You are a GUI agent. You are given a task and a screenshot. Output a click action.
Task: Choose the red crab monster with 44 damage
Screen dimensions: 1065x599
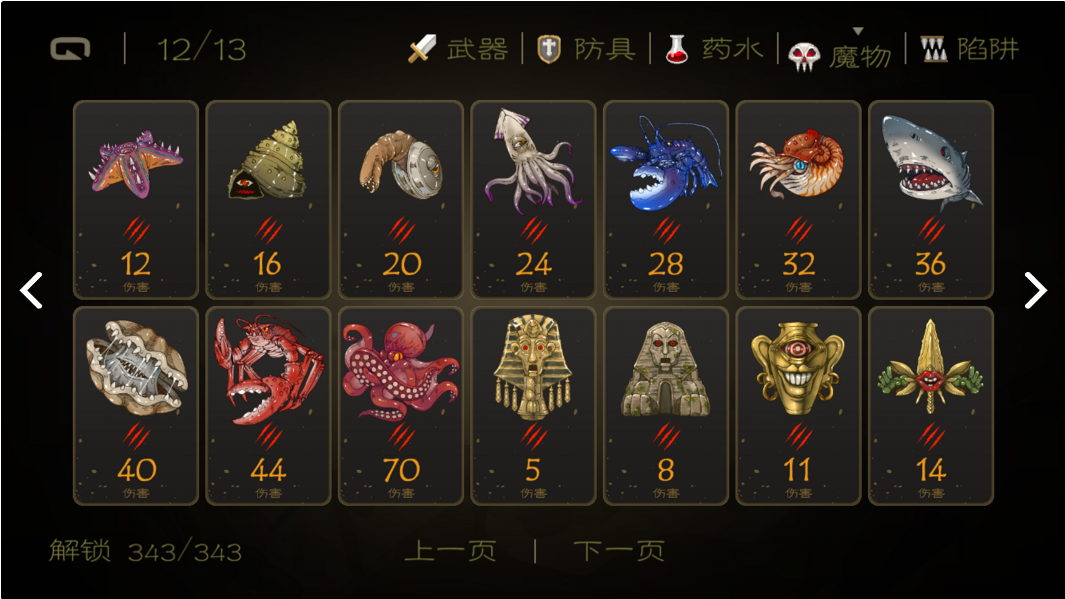(268, 405)
